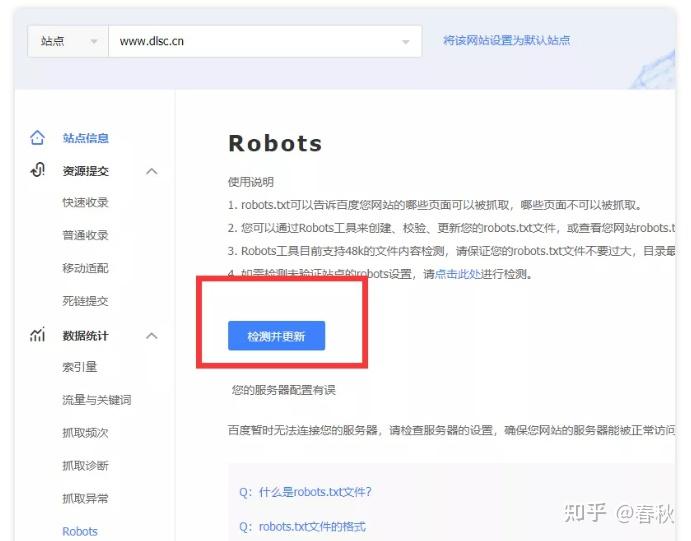This screenshot has height=541, width=691.
Task: Open FAQ 什么是robots.txt文件?
Action: (305, 492)
